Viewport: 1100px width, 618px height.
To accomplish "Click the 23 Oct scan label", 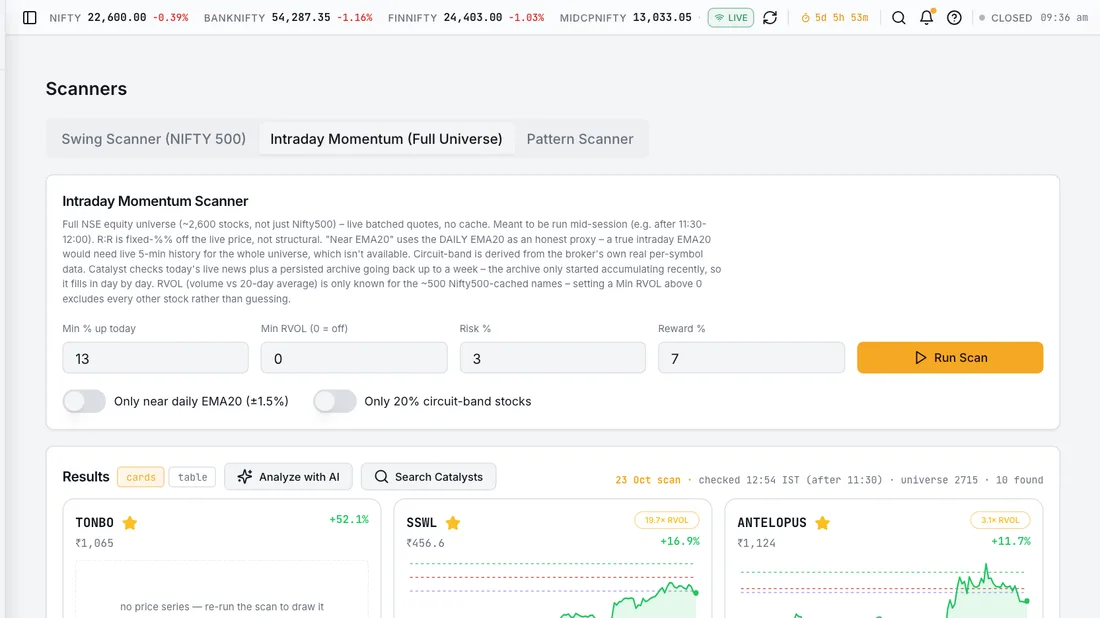I will coord(648,480).
